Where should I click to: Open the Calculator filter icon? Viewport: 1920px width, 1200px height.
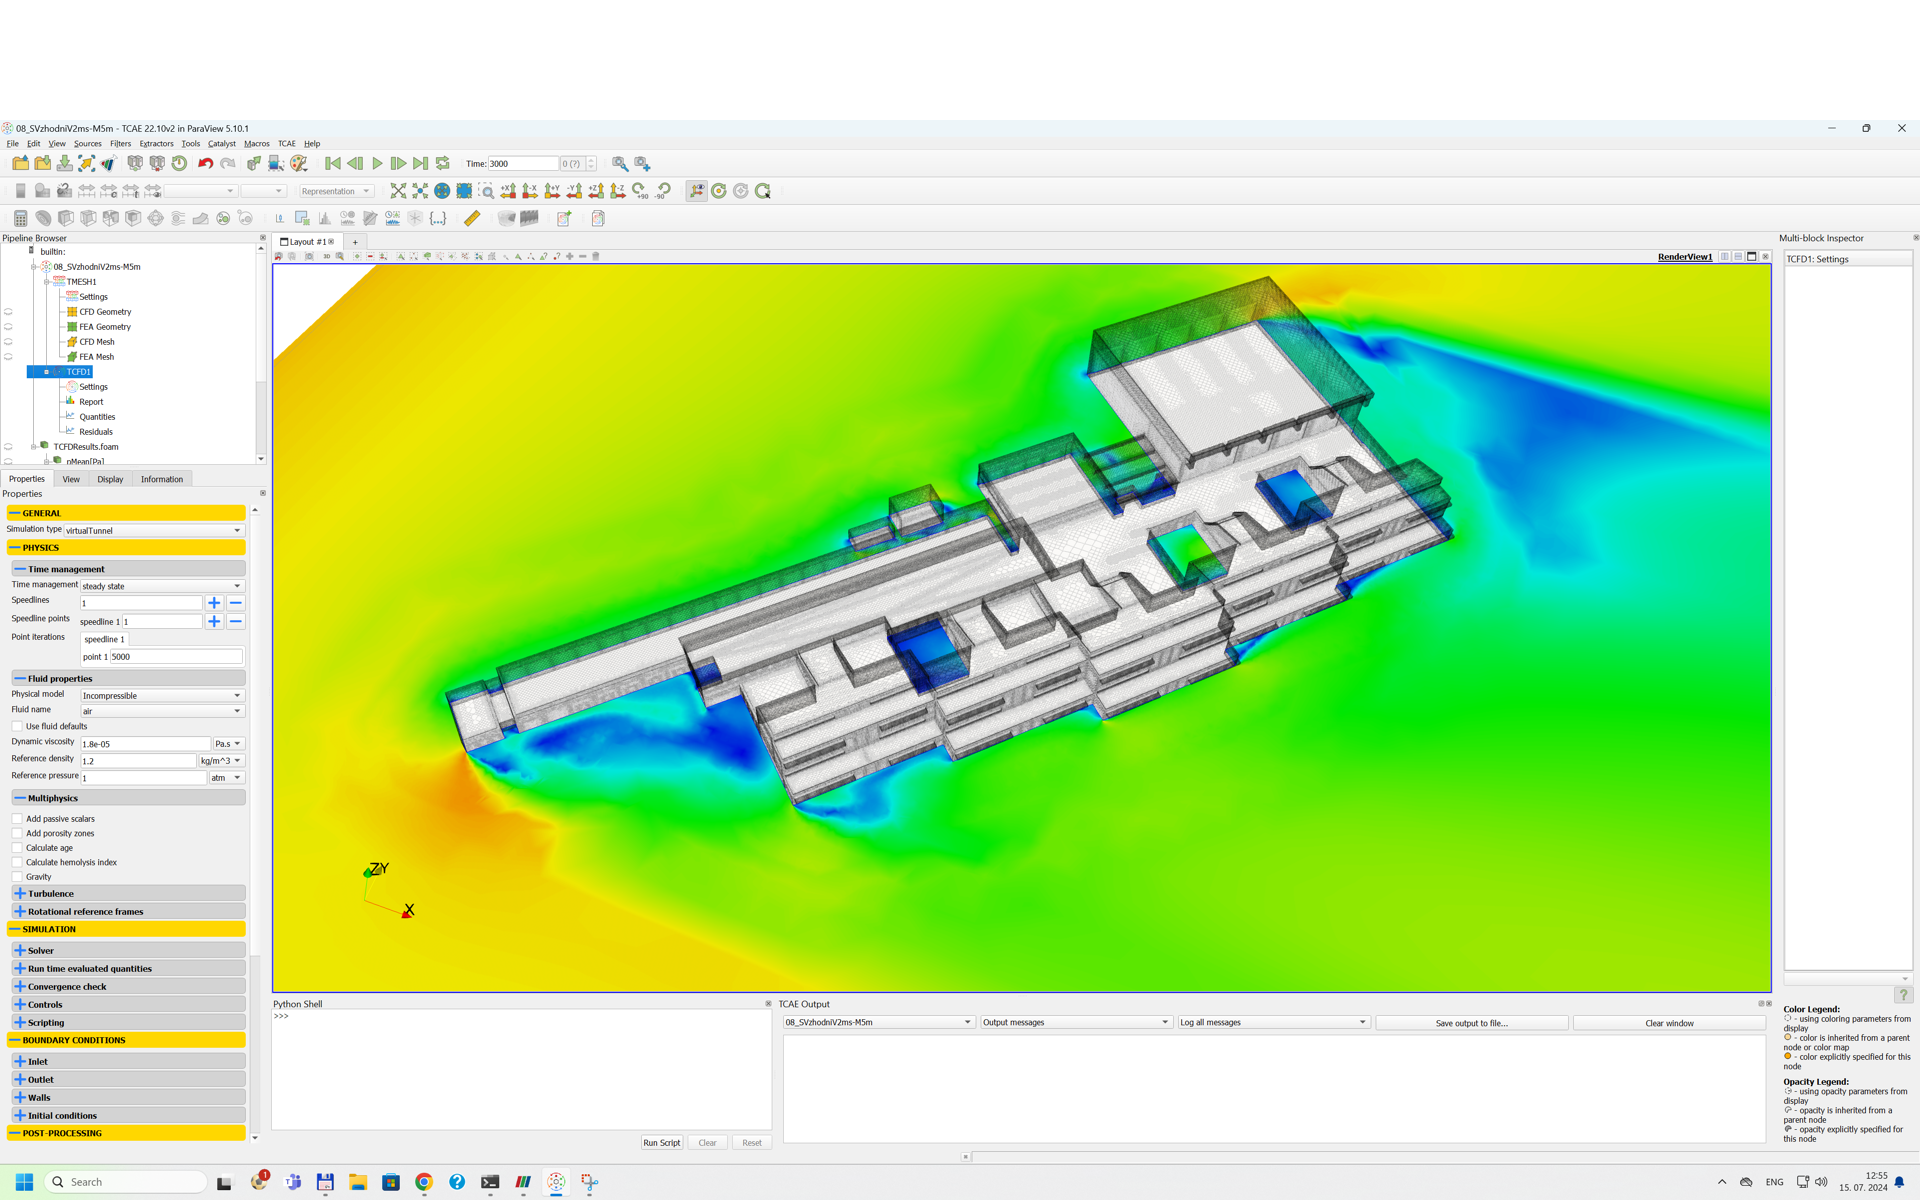point(20,219)
